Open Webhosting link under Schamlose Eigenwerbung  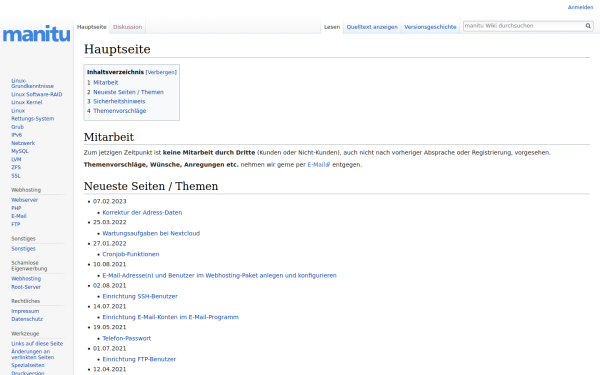click(26, 279)
